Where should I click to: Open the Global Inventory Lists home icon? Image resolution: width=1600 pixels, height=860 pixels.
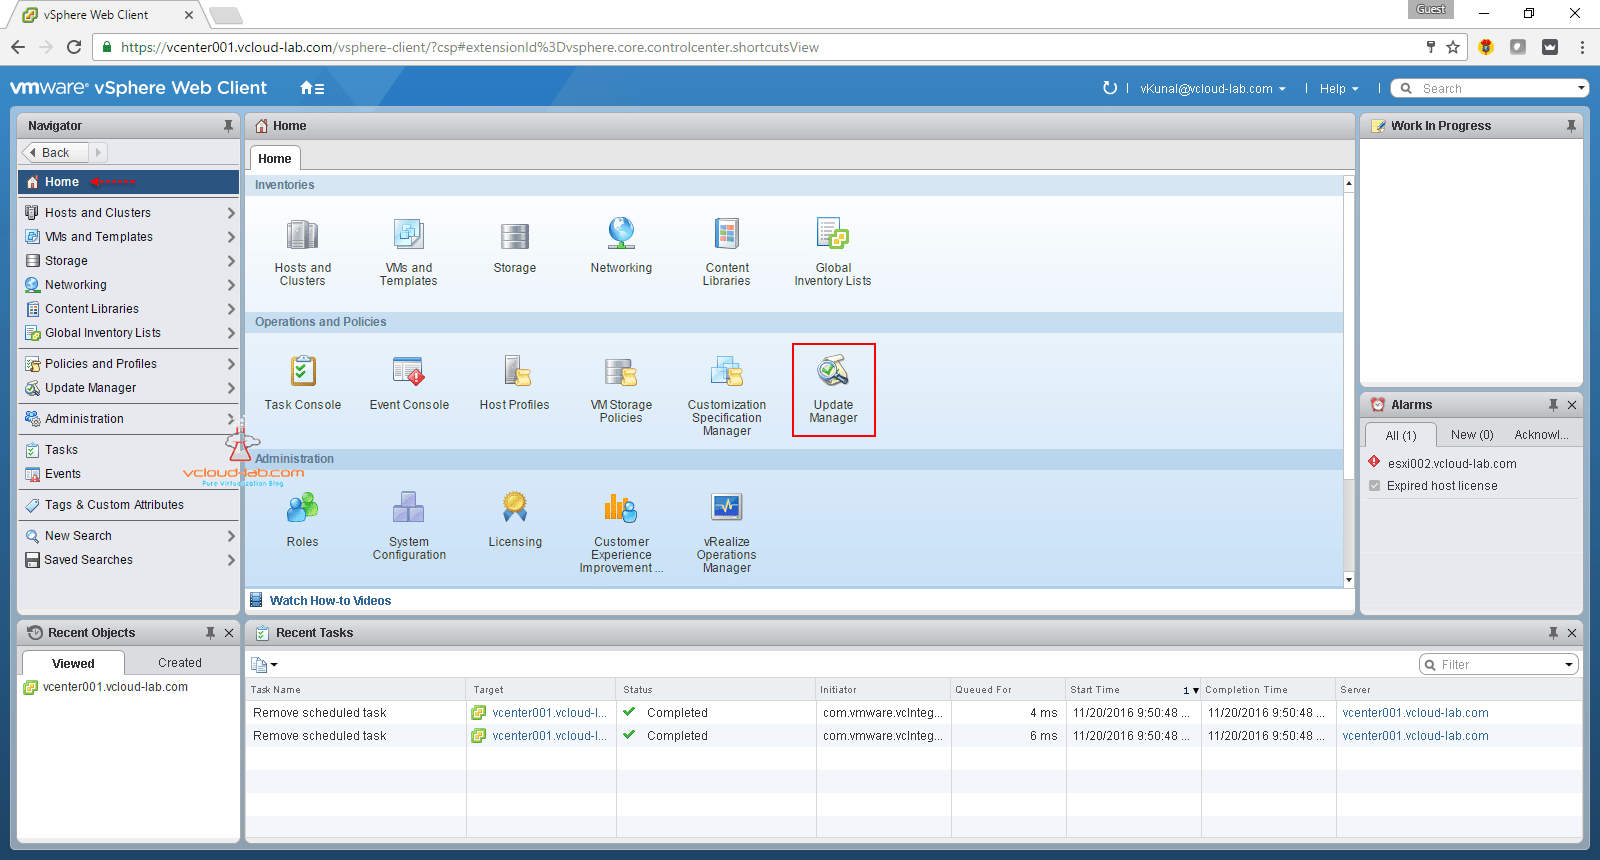(833, 234)
